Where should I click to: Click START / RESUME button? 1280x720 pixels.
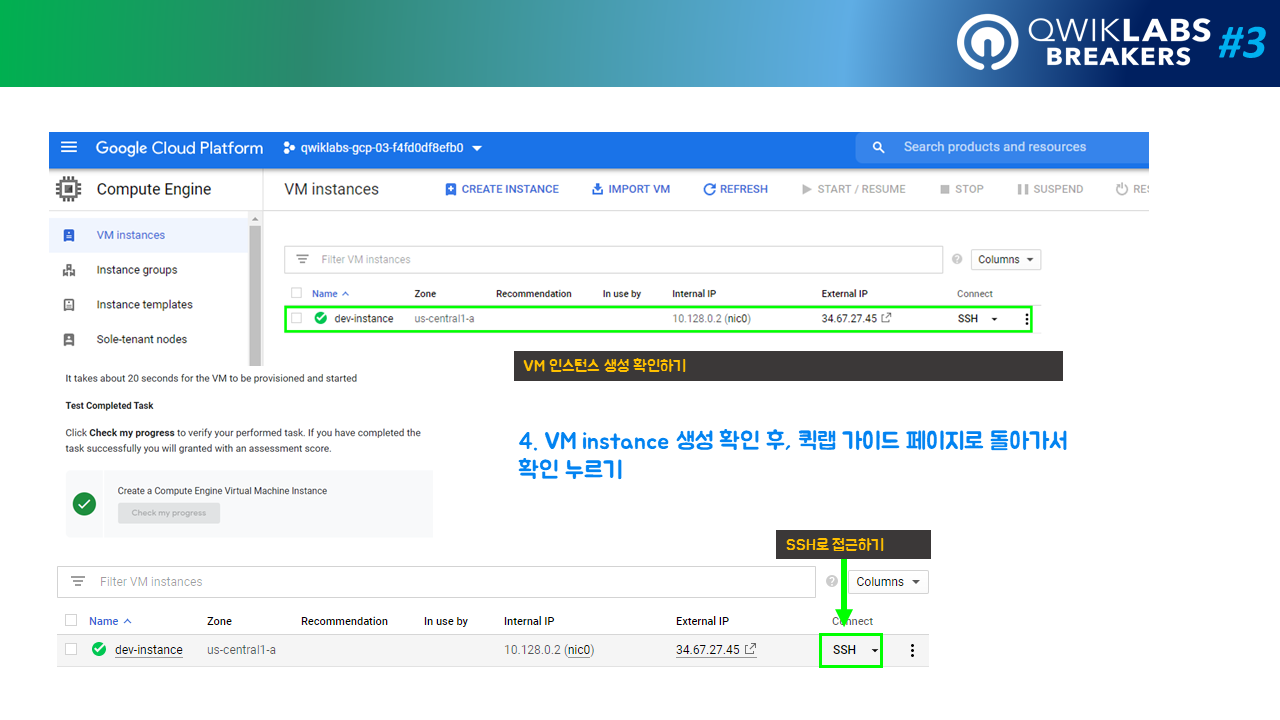[x=854, y=189]
